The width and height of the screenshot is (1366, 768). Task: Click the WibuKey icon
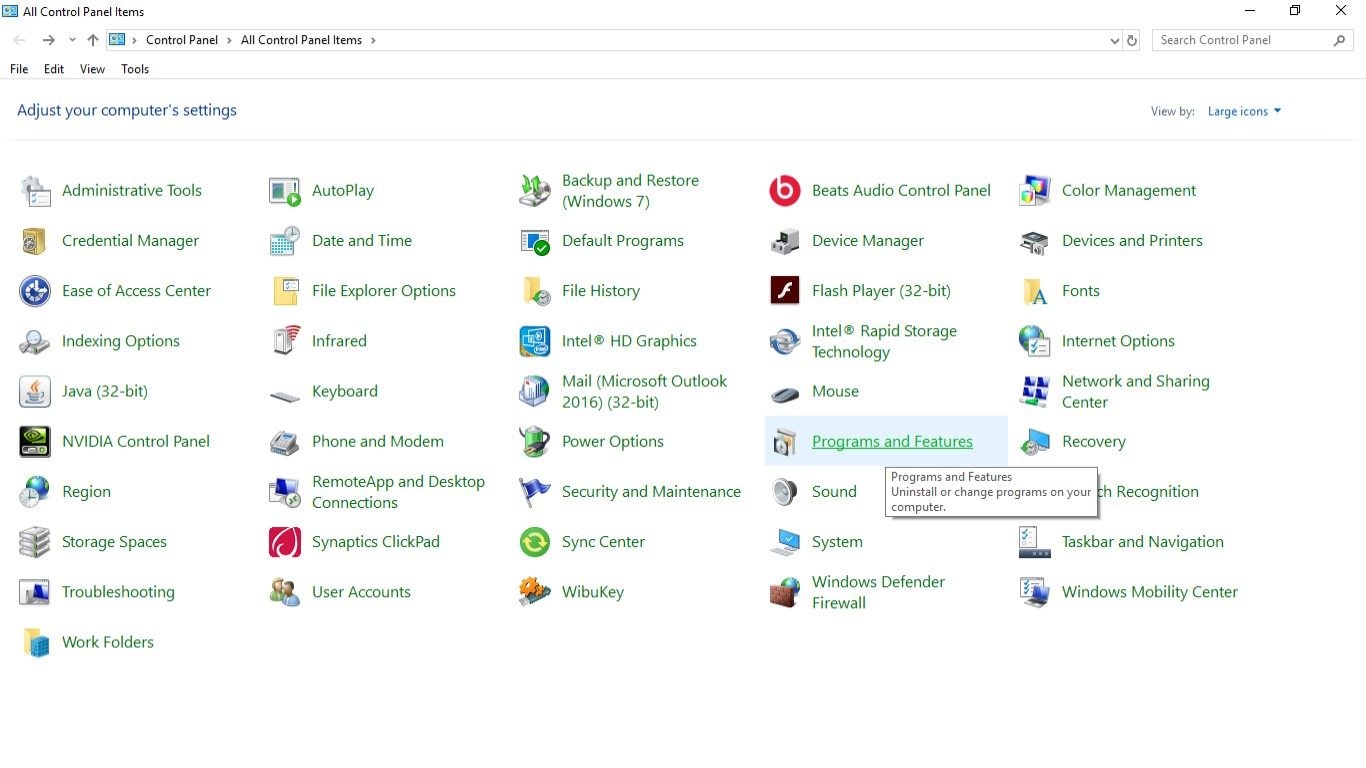[535, 592]
